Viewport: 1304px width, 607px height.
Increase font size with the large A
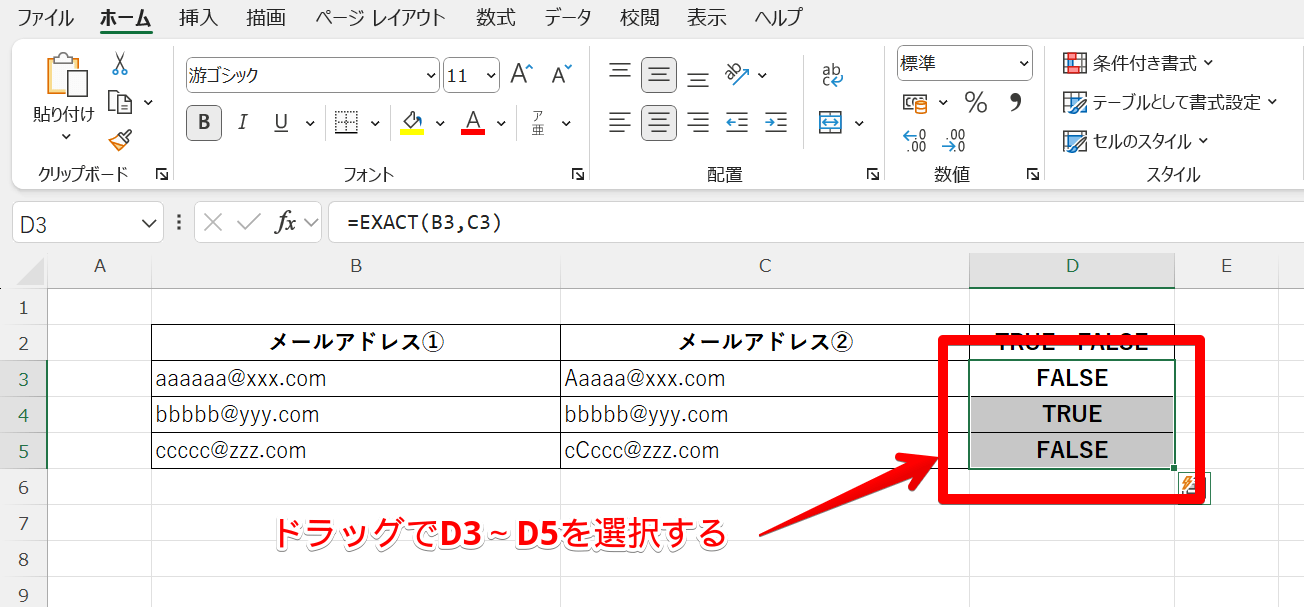pos(522,74)
